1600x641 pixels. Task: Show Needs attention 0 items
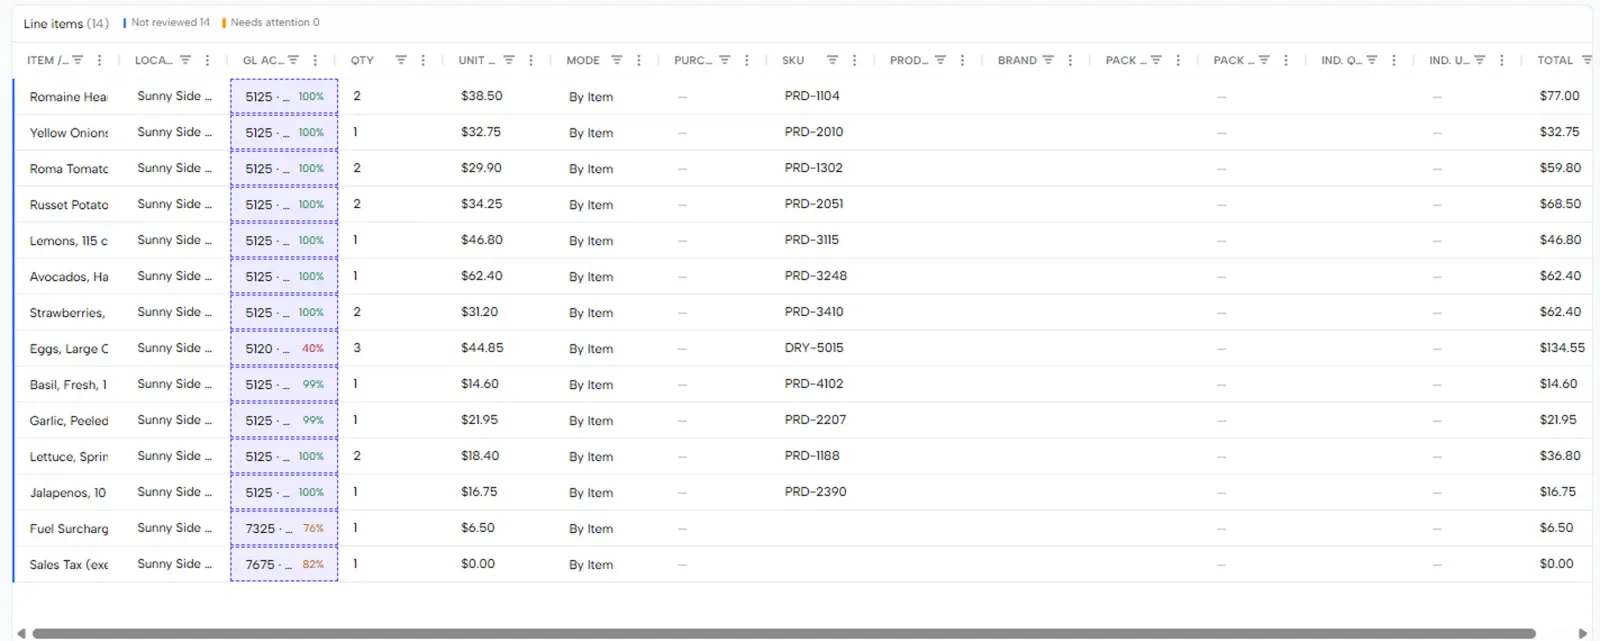pyautogui.click(x=271, y=22)
